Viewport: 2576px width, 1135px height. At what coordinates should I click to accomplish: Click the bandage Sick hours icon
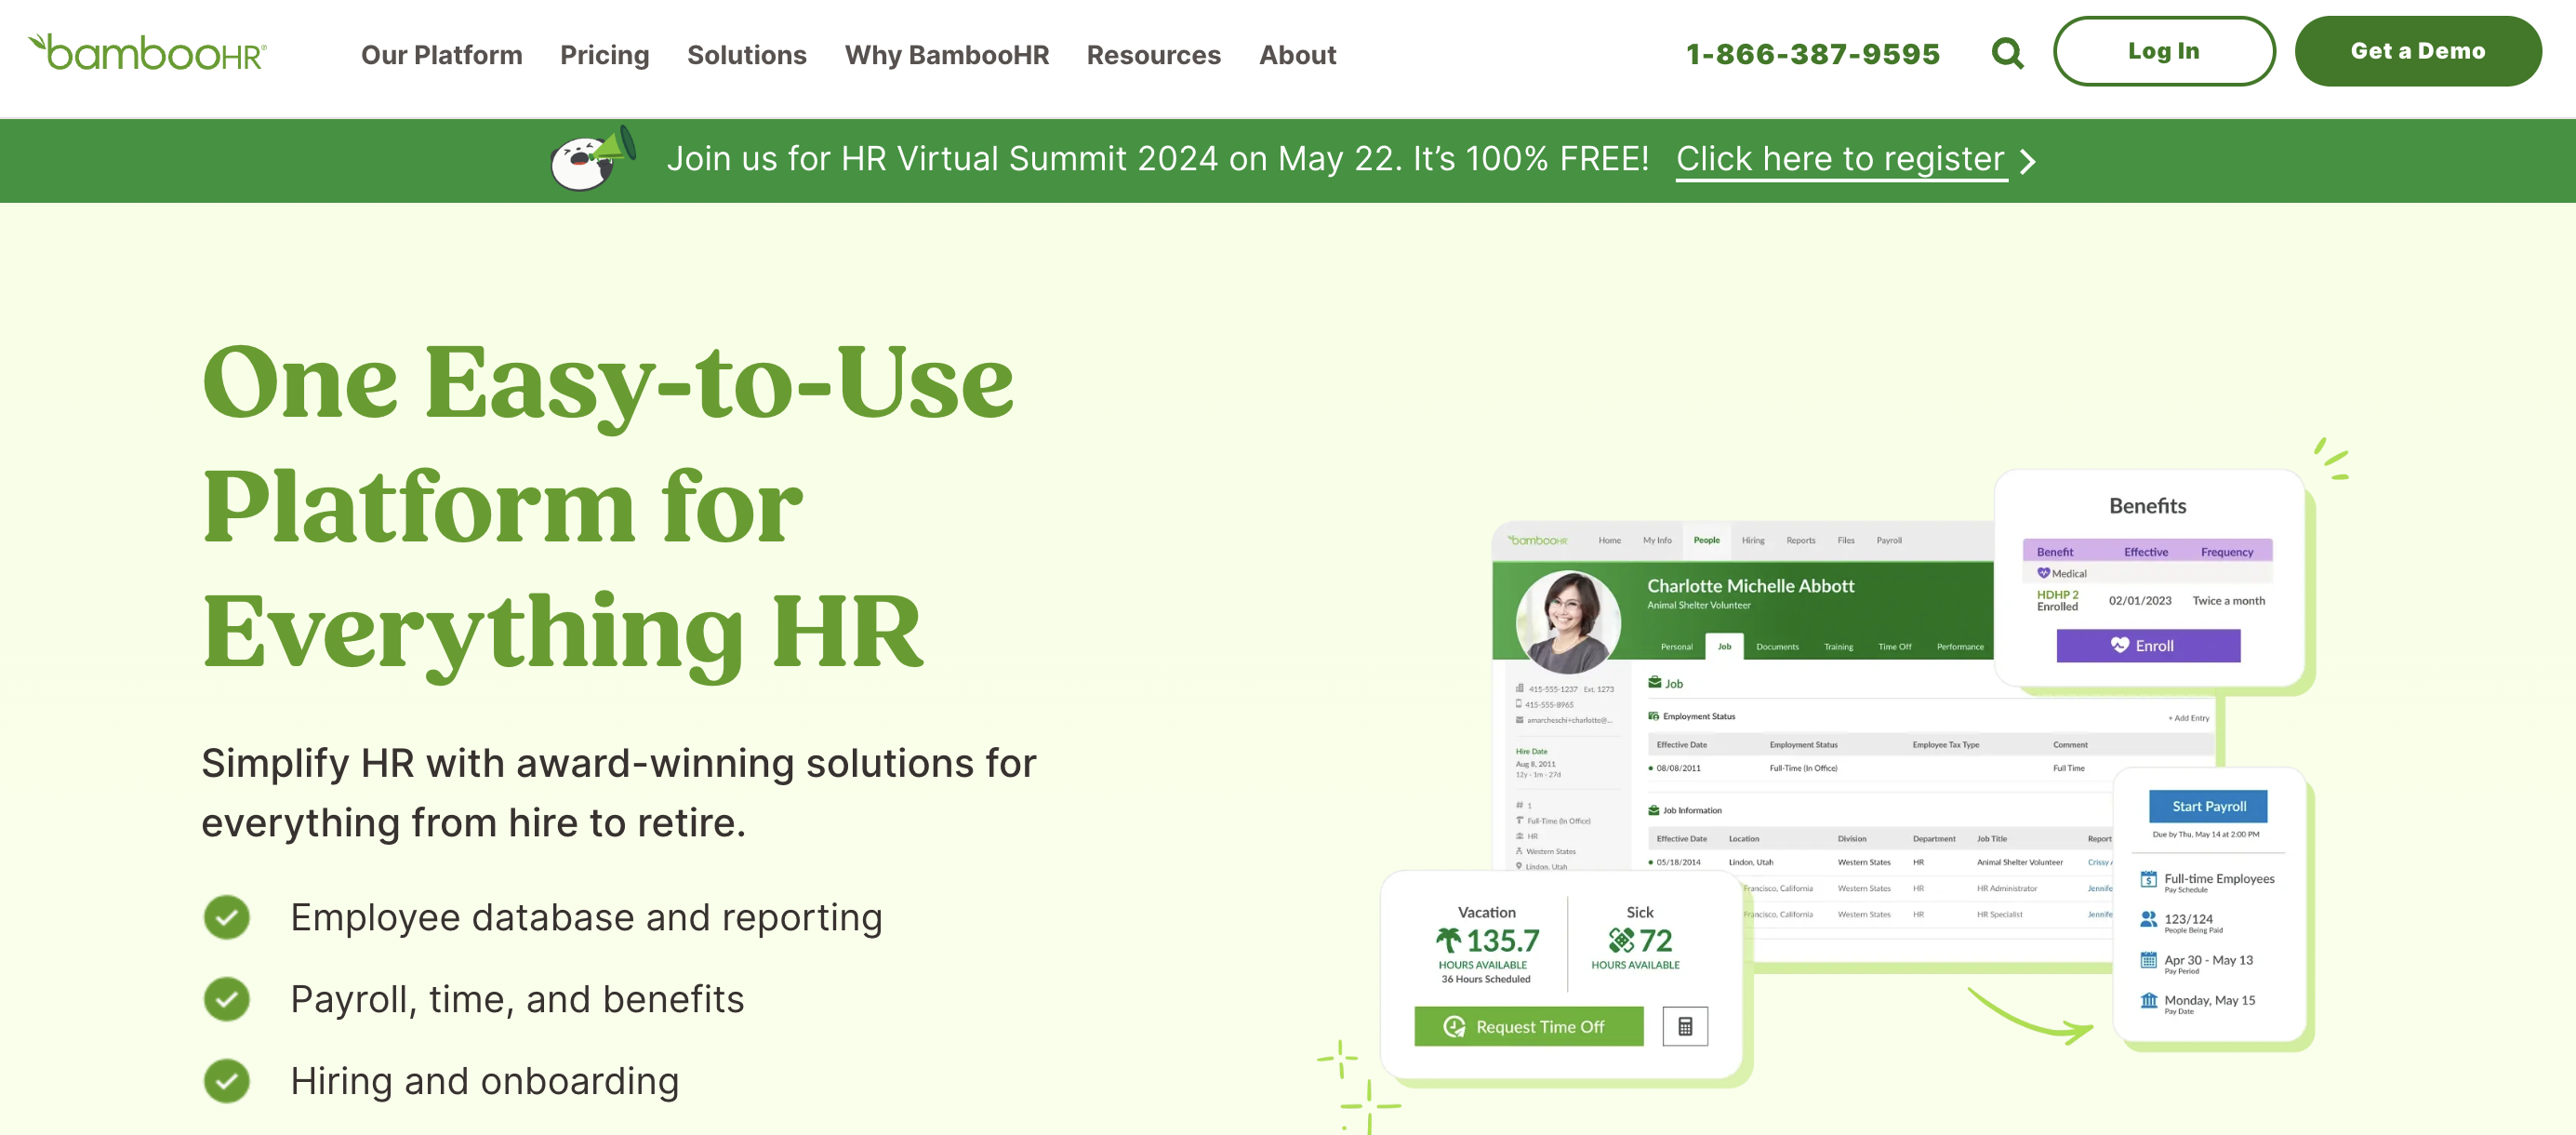[1621, 940]
